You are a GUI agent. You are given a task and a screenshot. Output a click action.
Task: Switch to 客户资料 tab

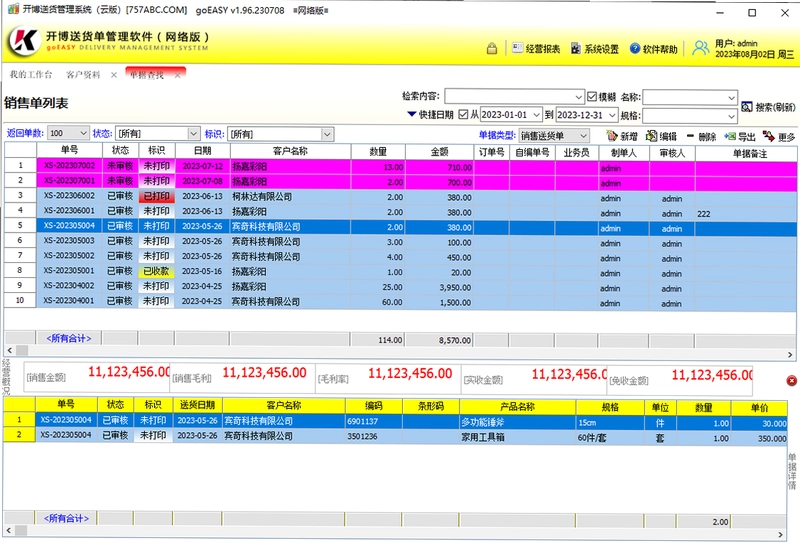[83, 75]
